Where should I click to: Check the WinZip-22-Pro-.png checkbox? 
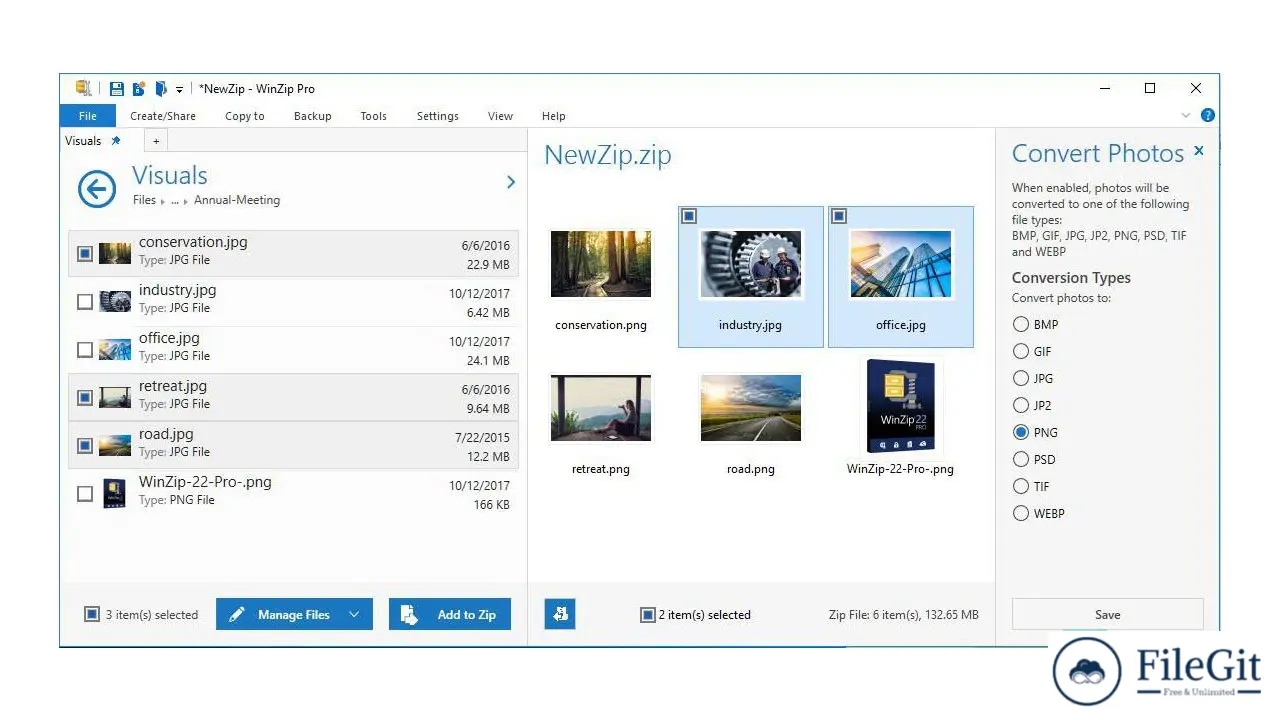click(85, 494)
